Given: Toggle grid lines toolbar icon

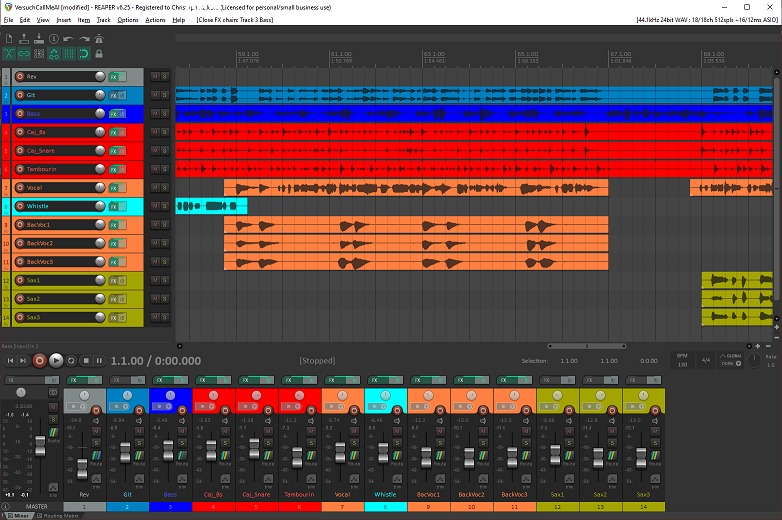Looking at the screenshot, I should click(69, 53).
